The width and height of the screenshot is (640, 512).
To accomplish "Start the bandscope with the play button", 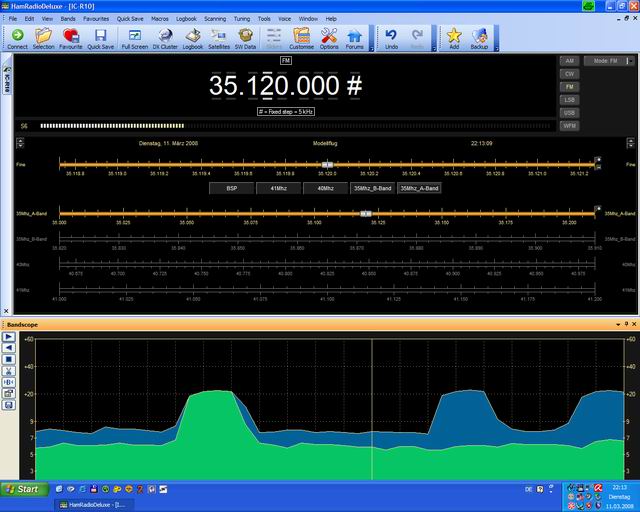I will click(x=8, y=337).
